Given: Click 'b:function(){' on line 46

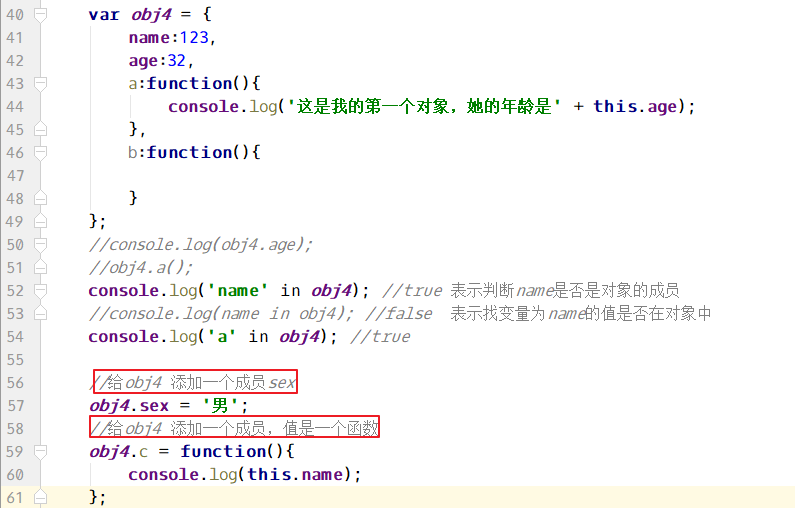Looking at the screenshot, I should [194, 153].
